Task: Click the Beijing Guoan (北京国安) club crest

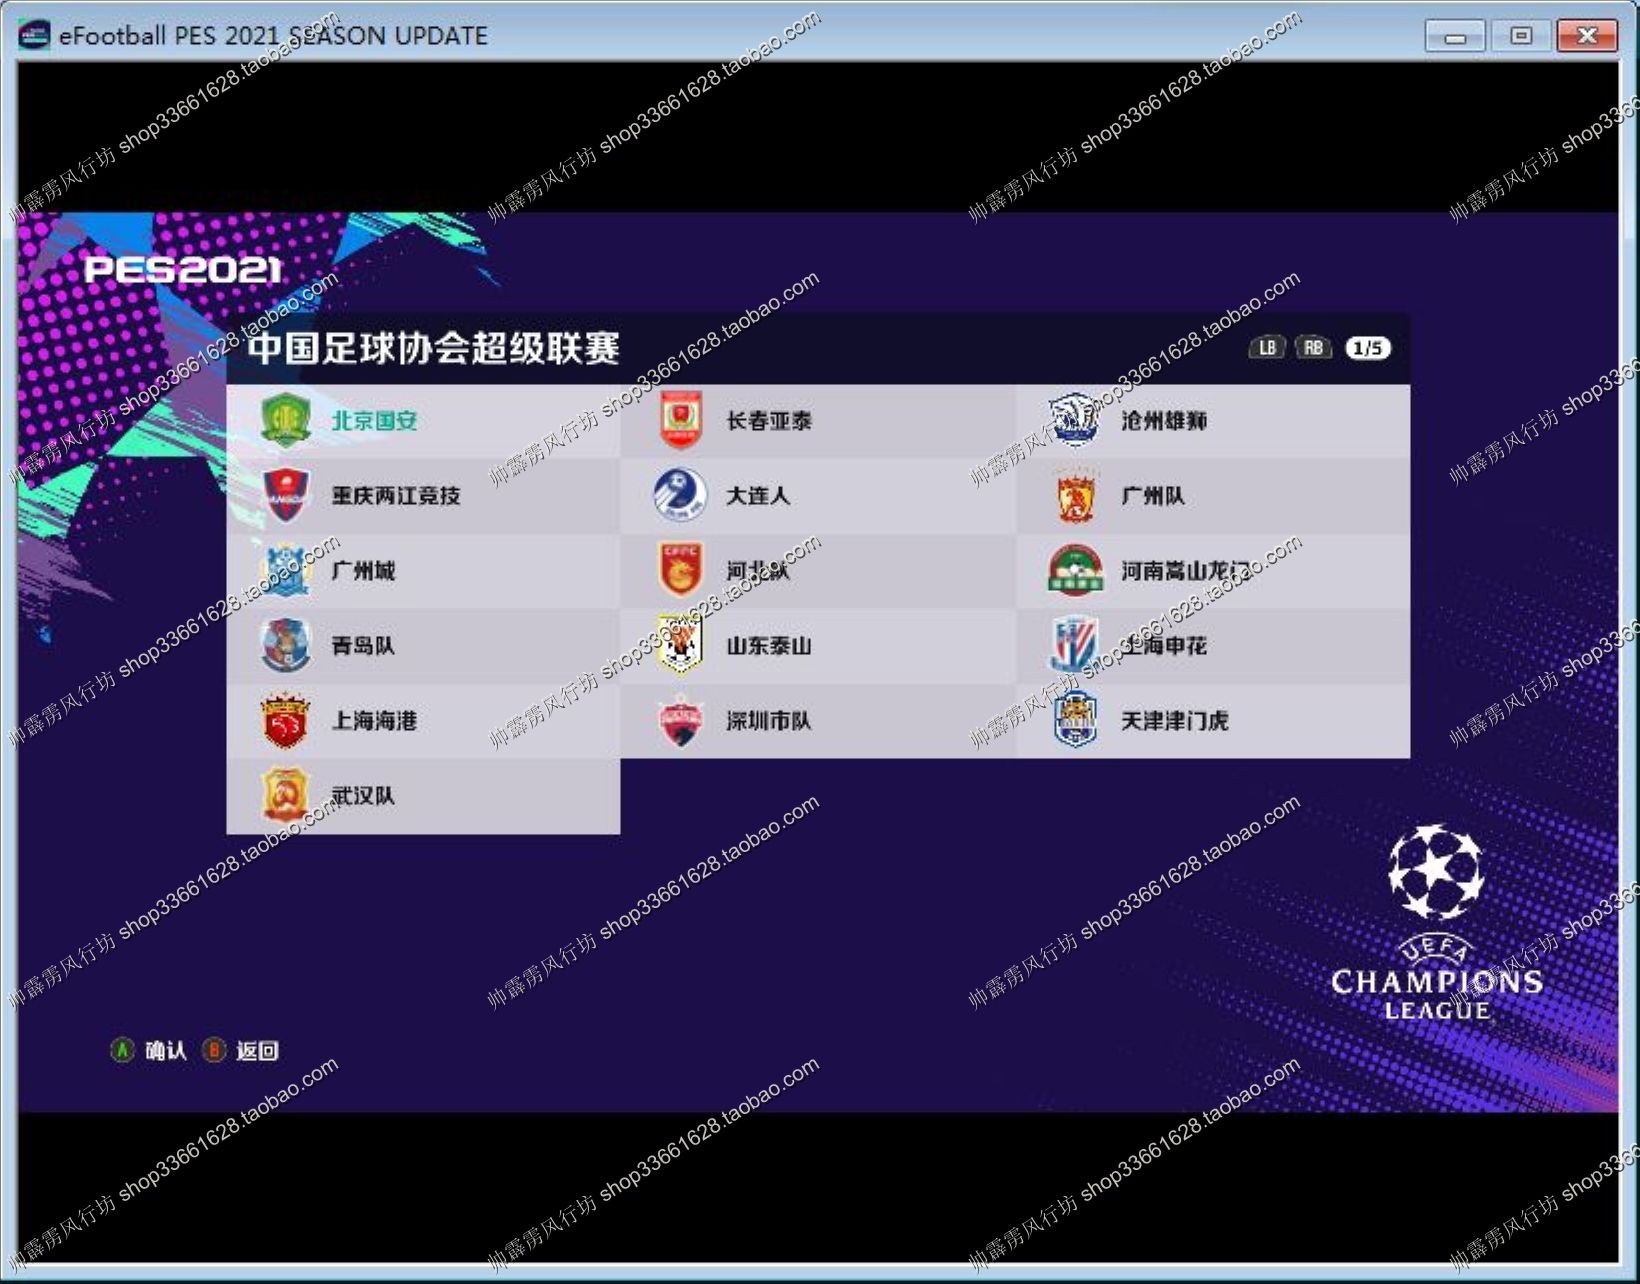Action: [x=286, y=421]
